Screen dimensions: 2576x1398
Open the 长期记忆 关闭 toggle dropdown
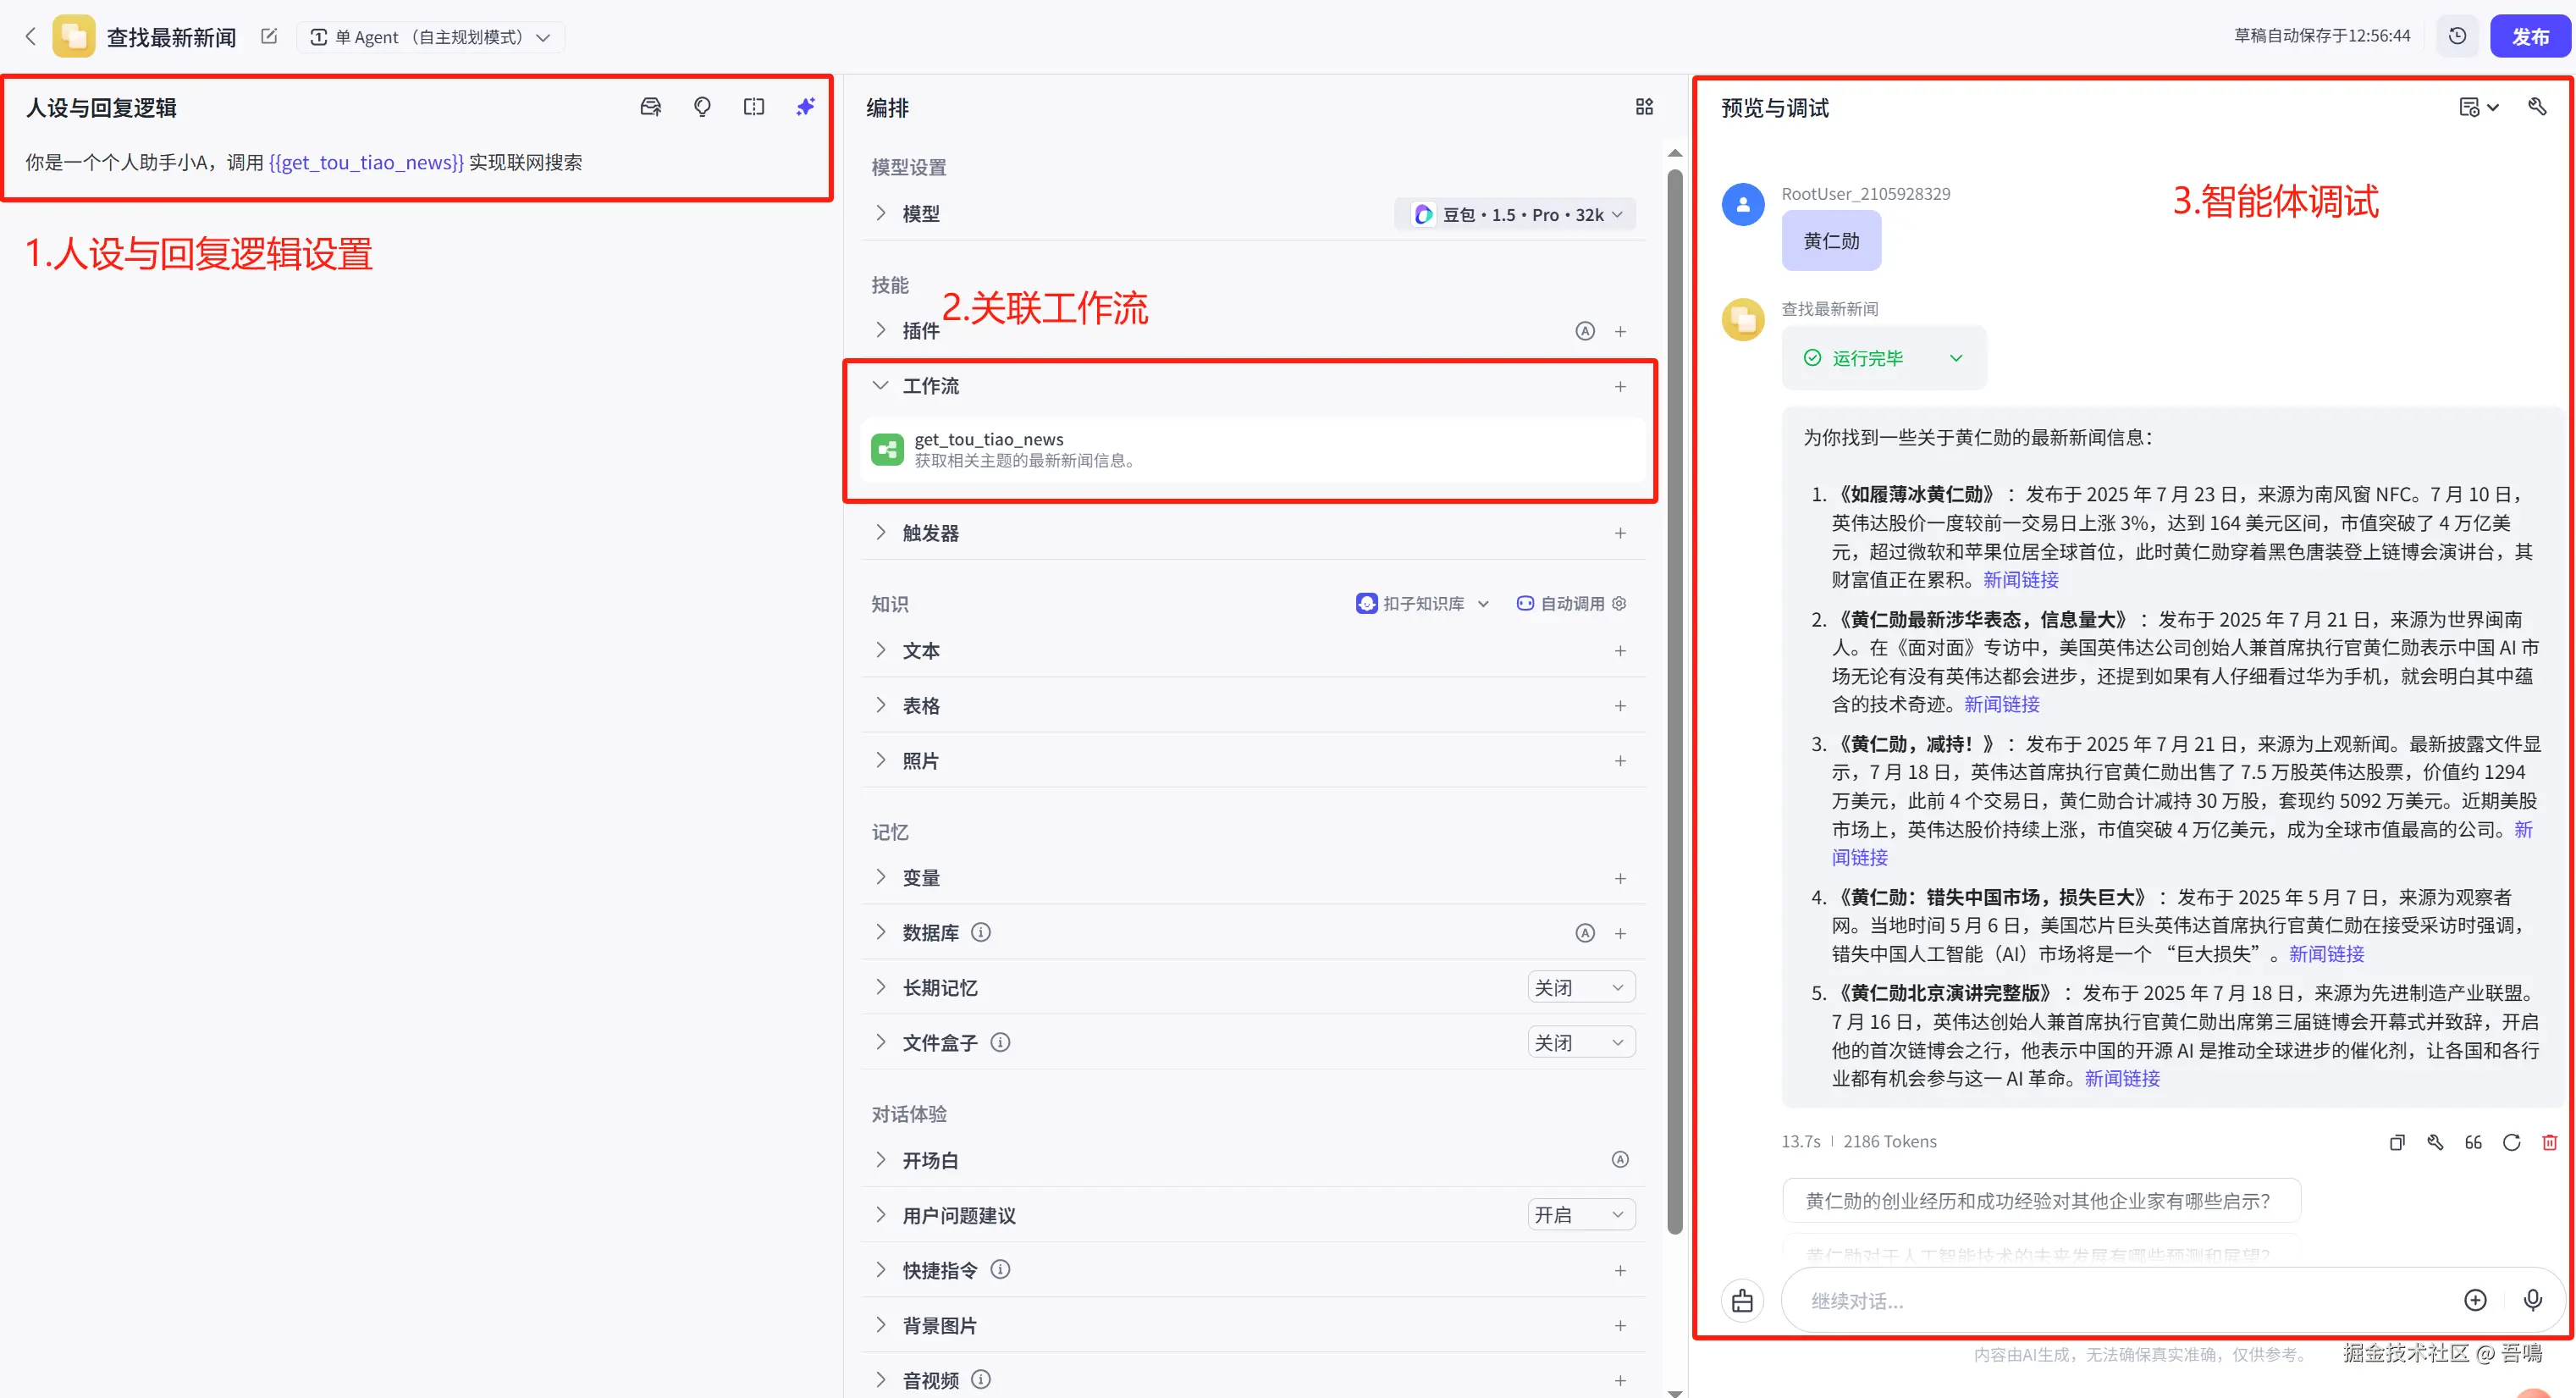click(x=1580, y=988)
